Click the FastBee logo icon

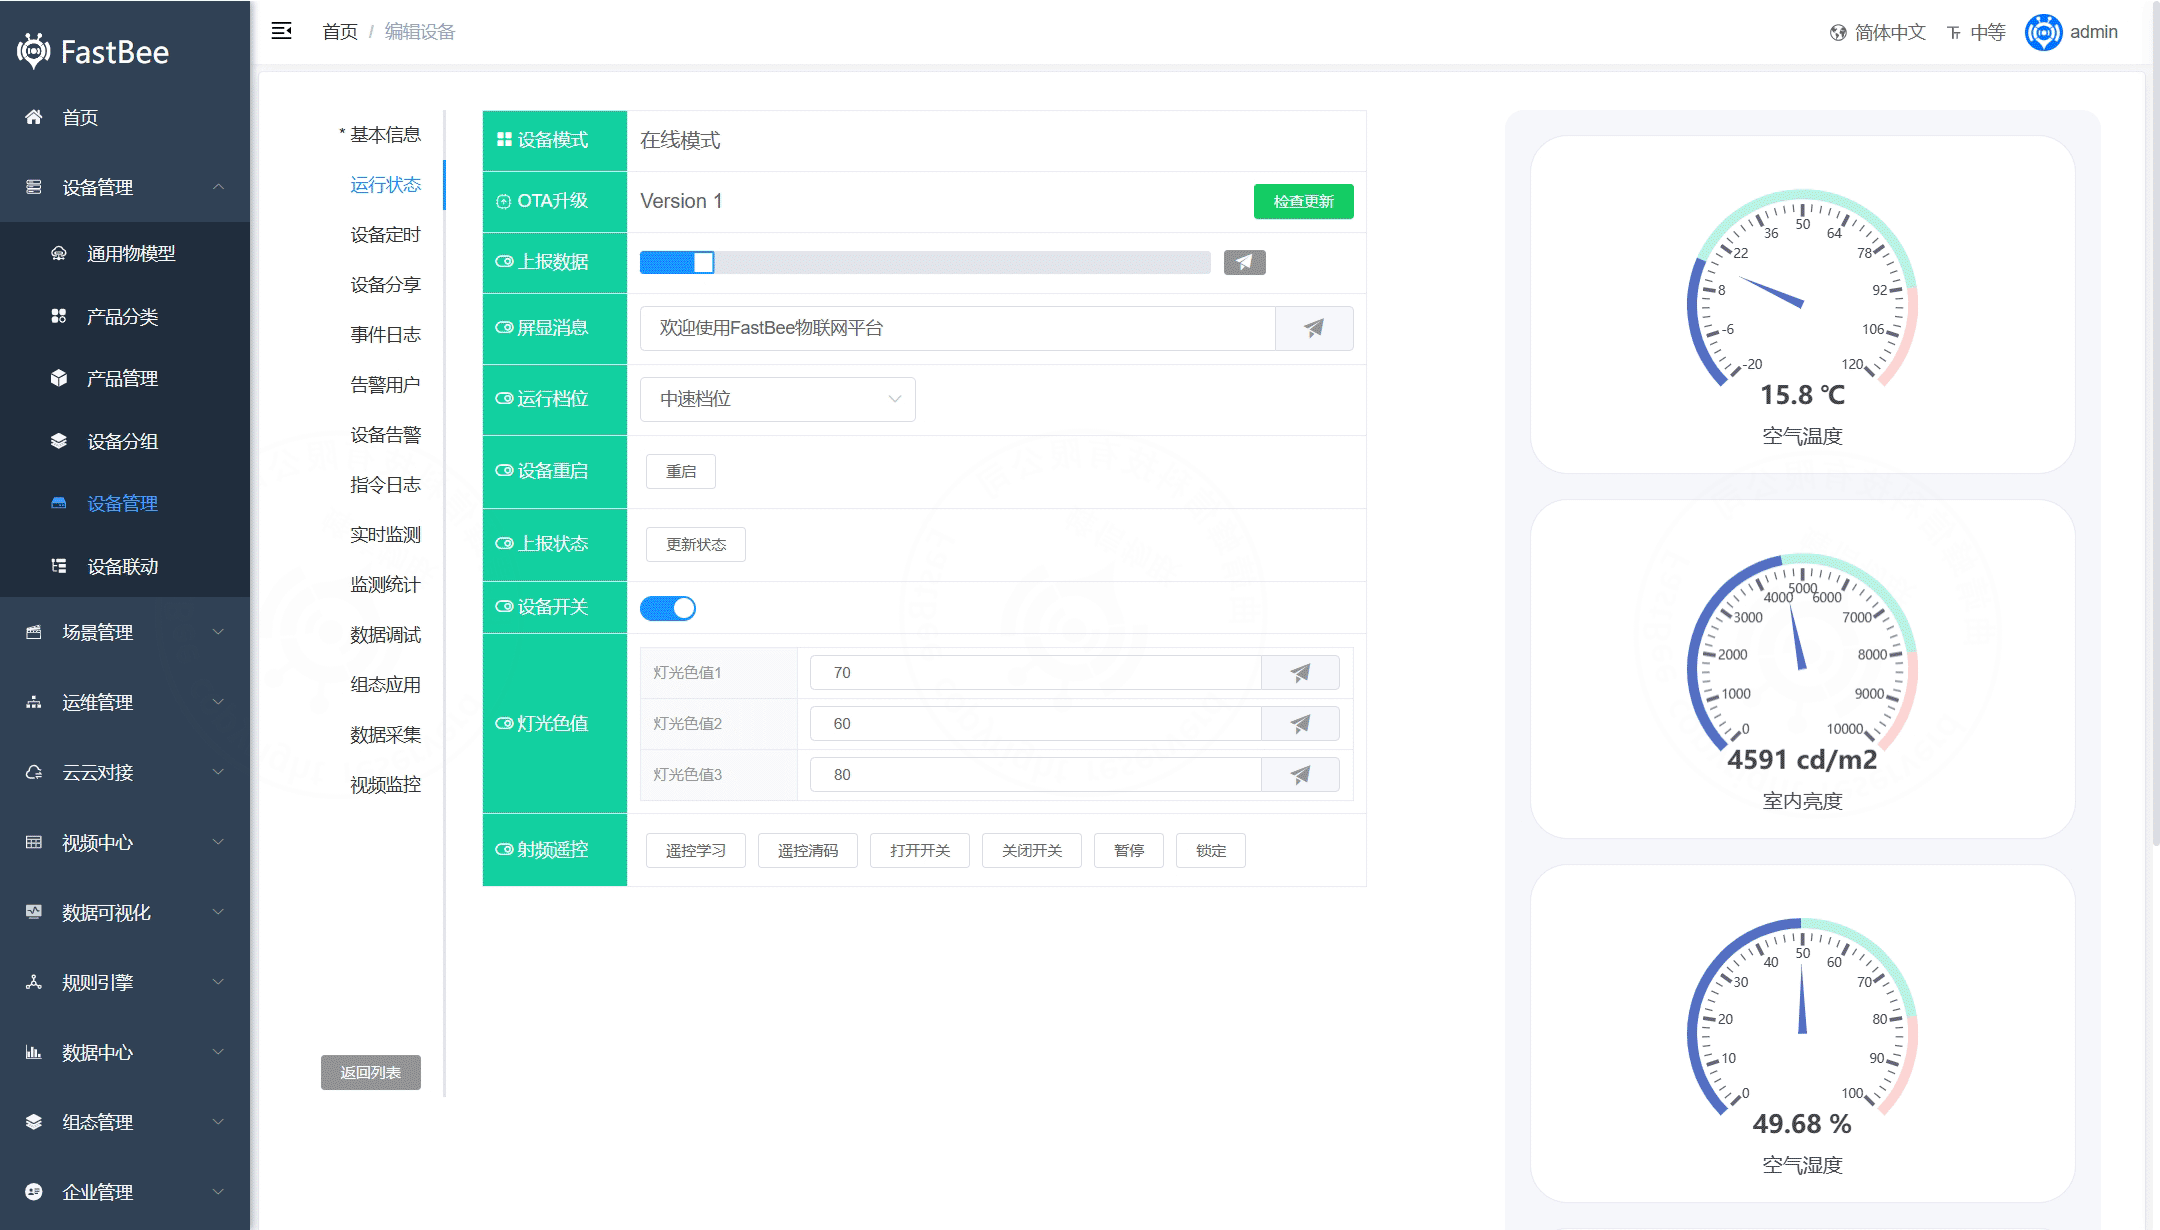click(34, 51)
